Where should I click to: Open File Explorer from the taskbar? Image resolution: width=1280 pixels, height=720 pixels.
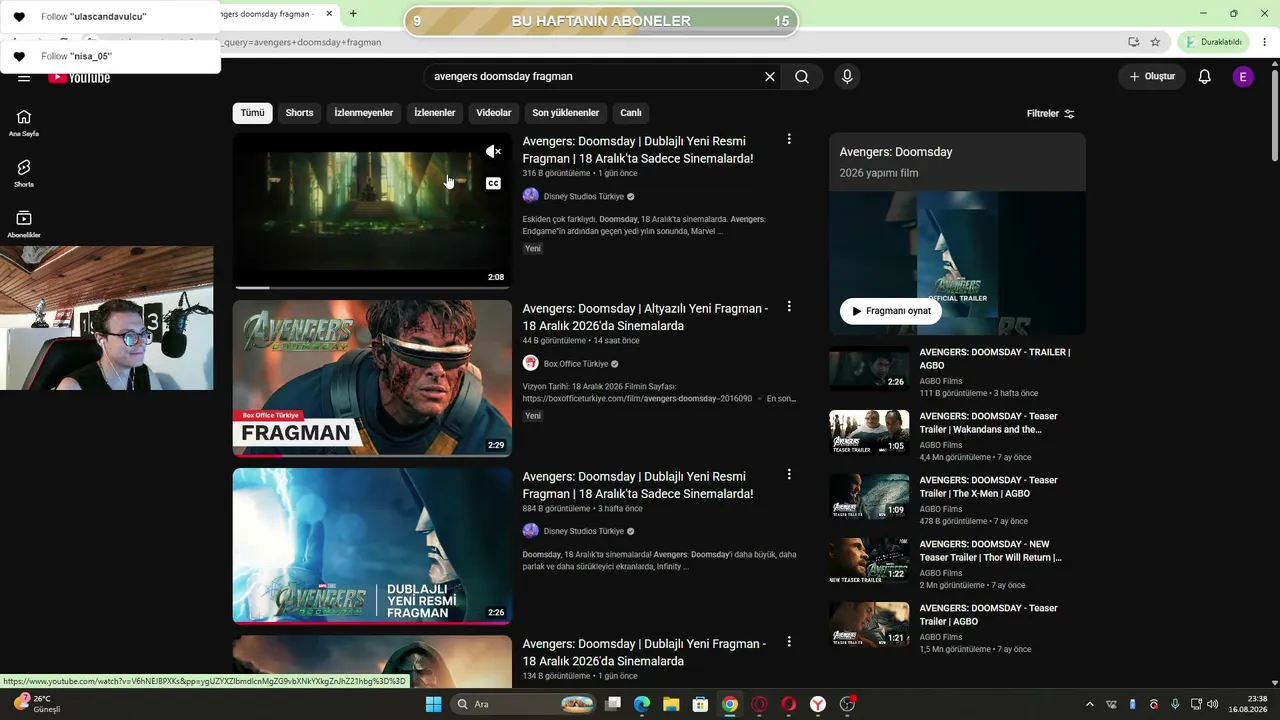click(x=671, y=704)
